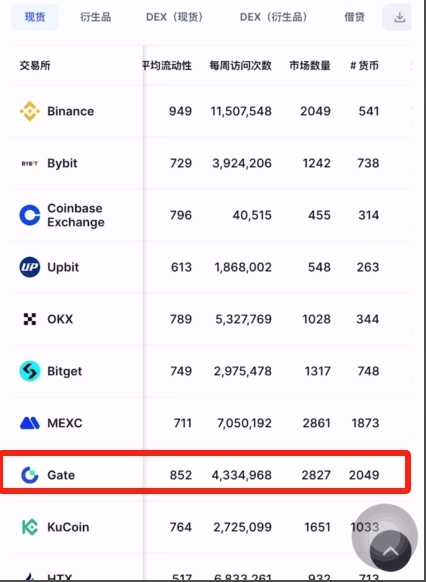Click the Bybit logo icon
426x582 pixels.
point(30,163)
